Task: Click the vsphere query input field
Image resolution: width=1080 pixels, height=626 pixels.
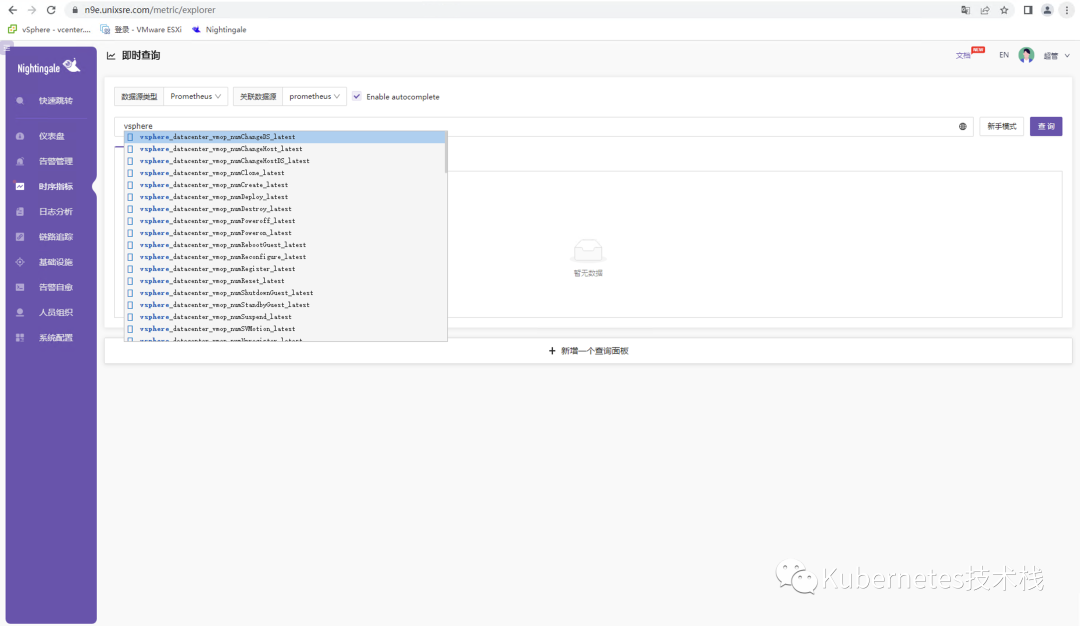Action: [x=537, y=126]
